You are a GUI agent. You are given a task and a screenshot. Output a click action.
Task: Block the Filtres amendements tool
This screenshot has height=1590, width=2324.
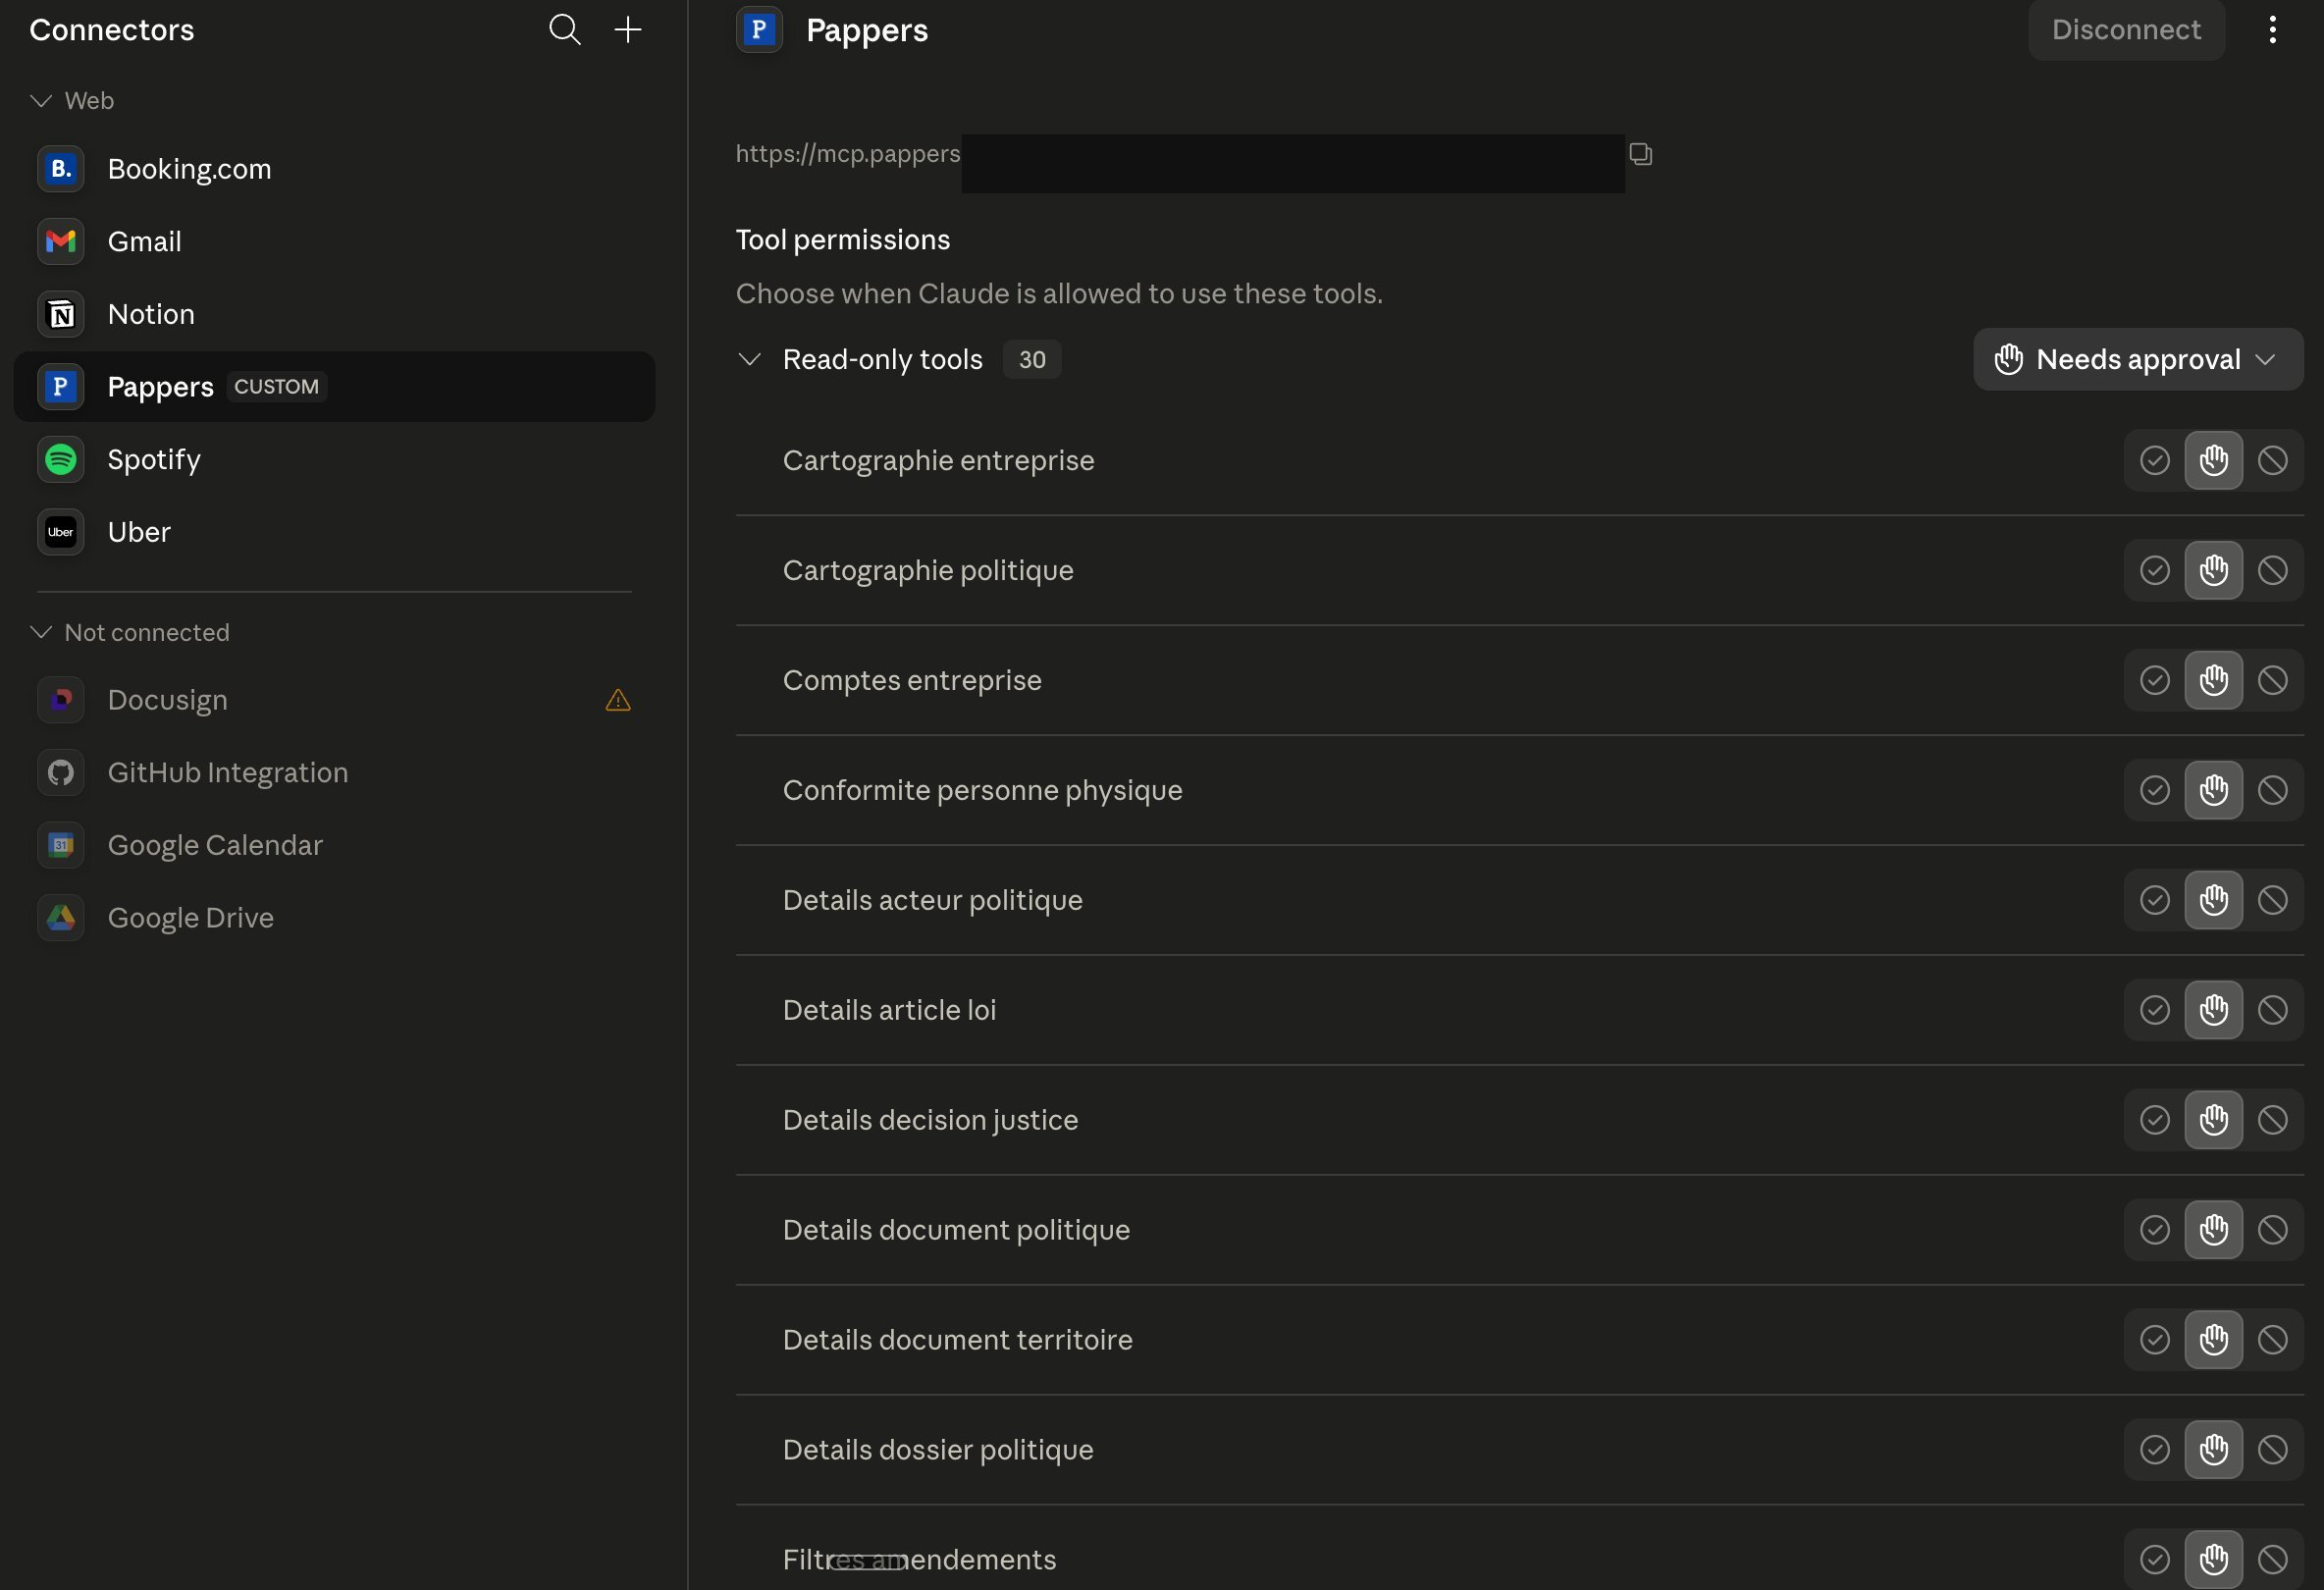click(x=2272, y=1560)
